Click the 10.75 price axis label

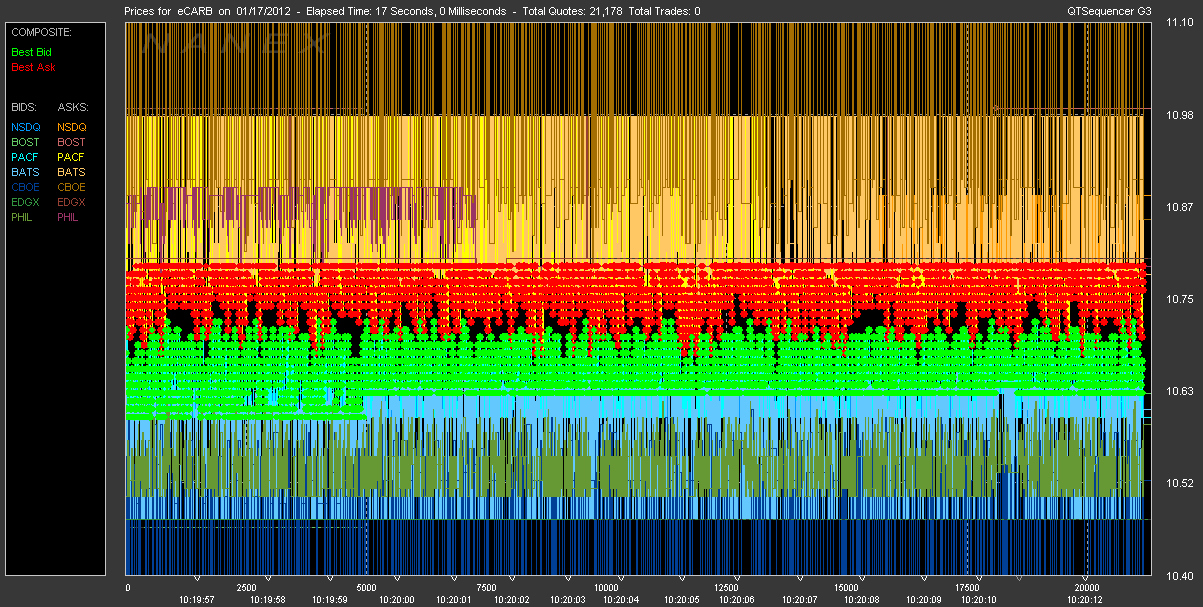[x=1178, y=299]
